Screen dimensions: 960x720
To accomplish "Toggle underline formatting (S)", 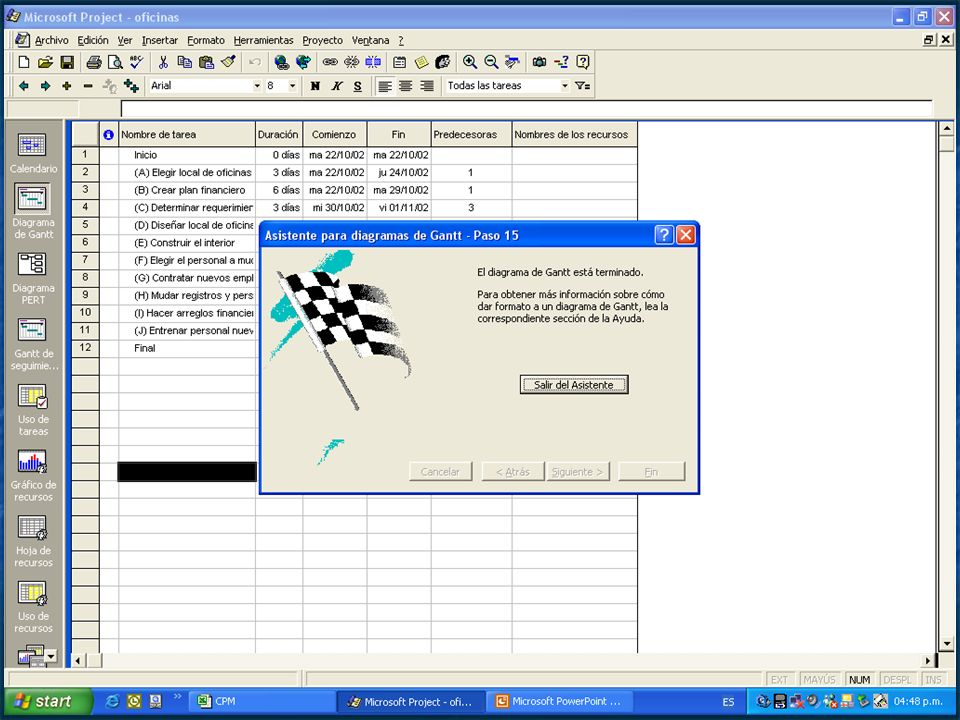I will [x=358, y=86].
